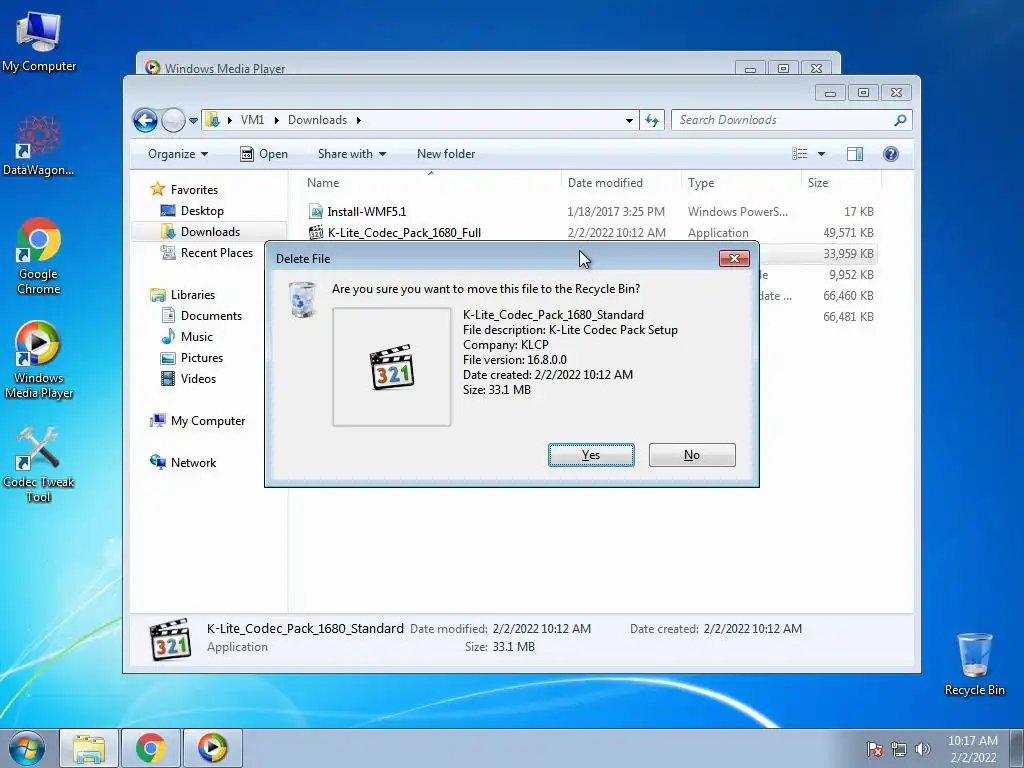The width and height of the screenshot is (1024, 768).
Task: Refresh the Downloads folder view
Action: pyautogui.click(x=652, y=120)
